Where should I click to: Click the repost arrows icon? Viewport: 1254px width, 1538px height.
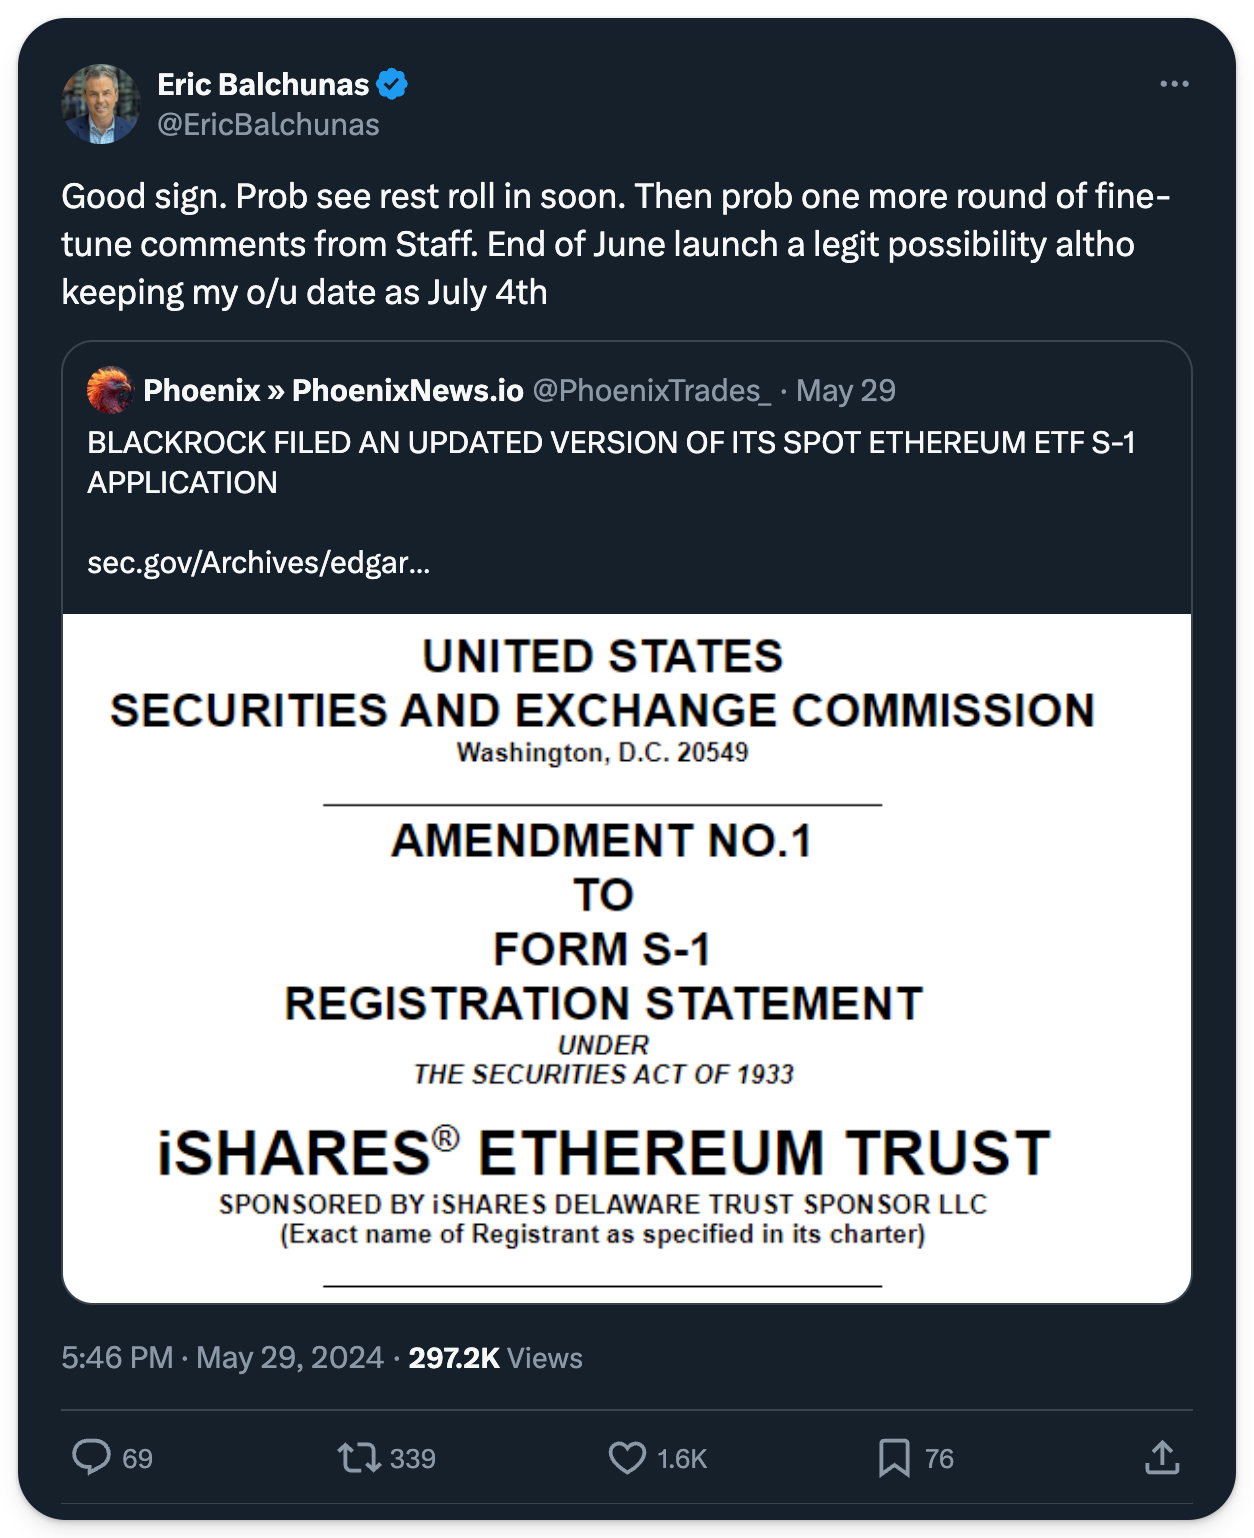point(359,1457)
